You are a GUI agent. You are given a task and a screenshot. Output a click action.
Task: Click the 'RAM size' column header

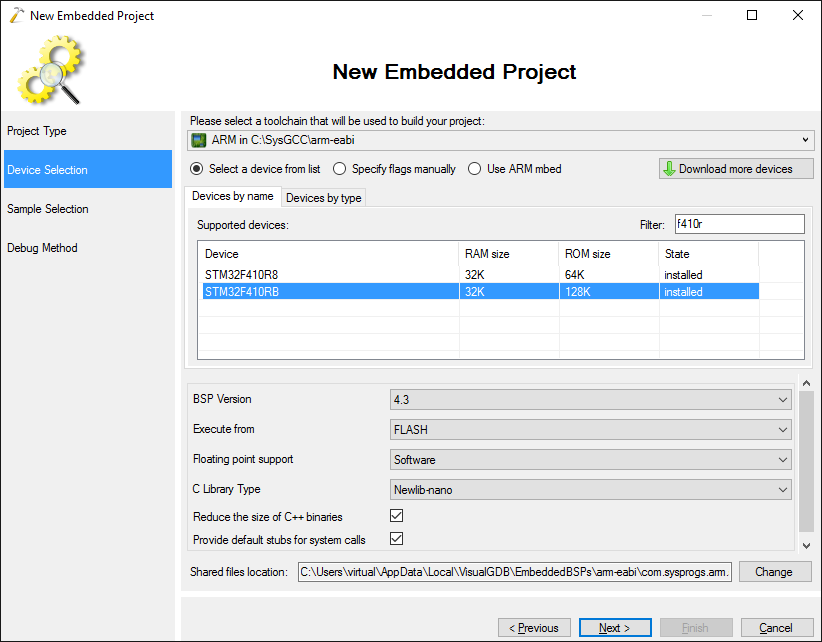509,254
